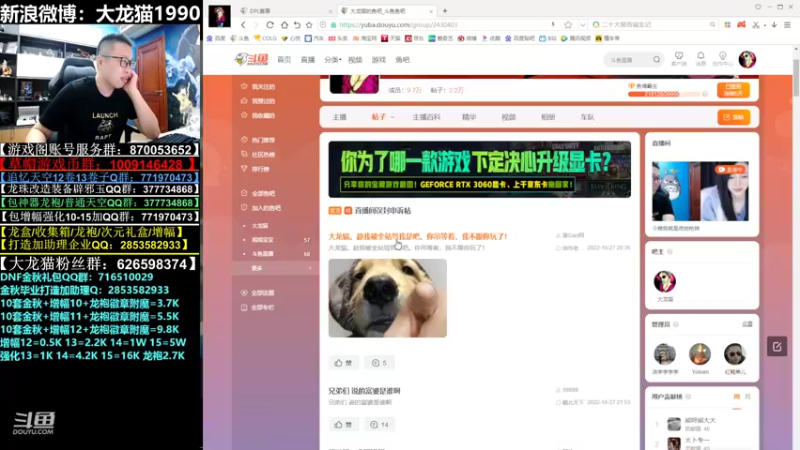
Task: Open the customer service icon in header
Action: pos(679,58)
